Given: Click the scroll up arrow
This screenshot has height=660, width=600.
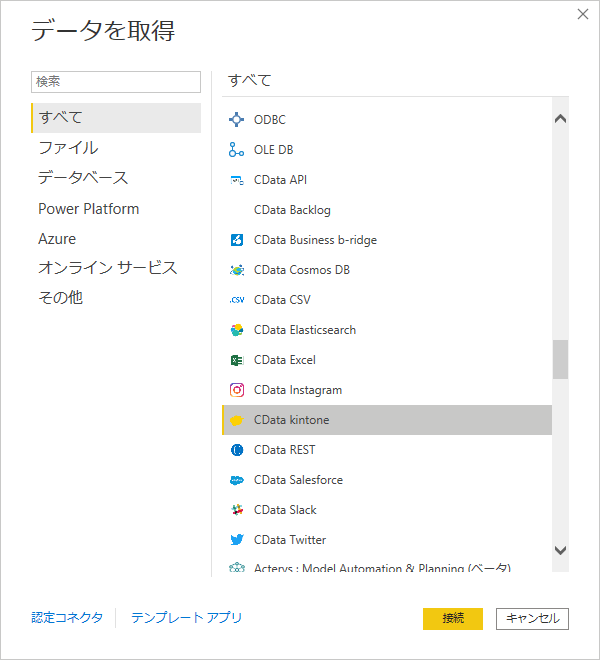Looking at the screenshot, I should [x=560, y=119].
